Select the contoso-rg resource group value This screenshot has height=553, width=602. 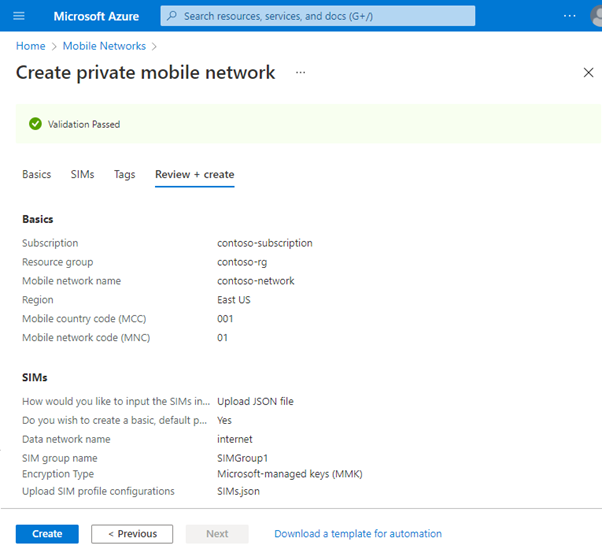242,262
